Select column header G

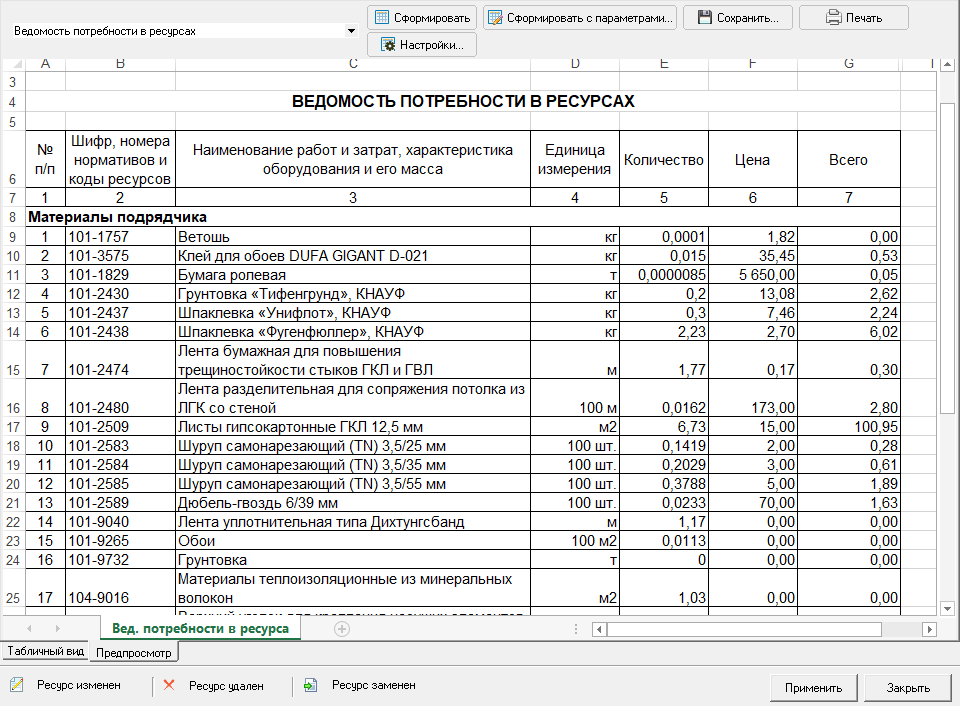pos(849,64)
